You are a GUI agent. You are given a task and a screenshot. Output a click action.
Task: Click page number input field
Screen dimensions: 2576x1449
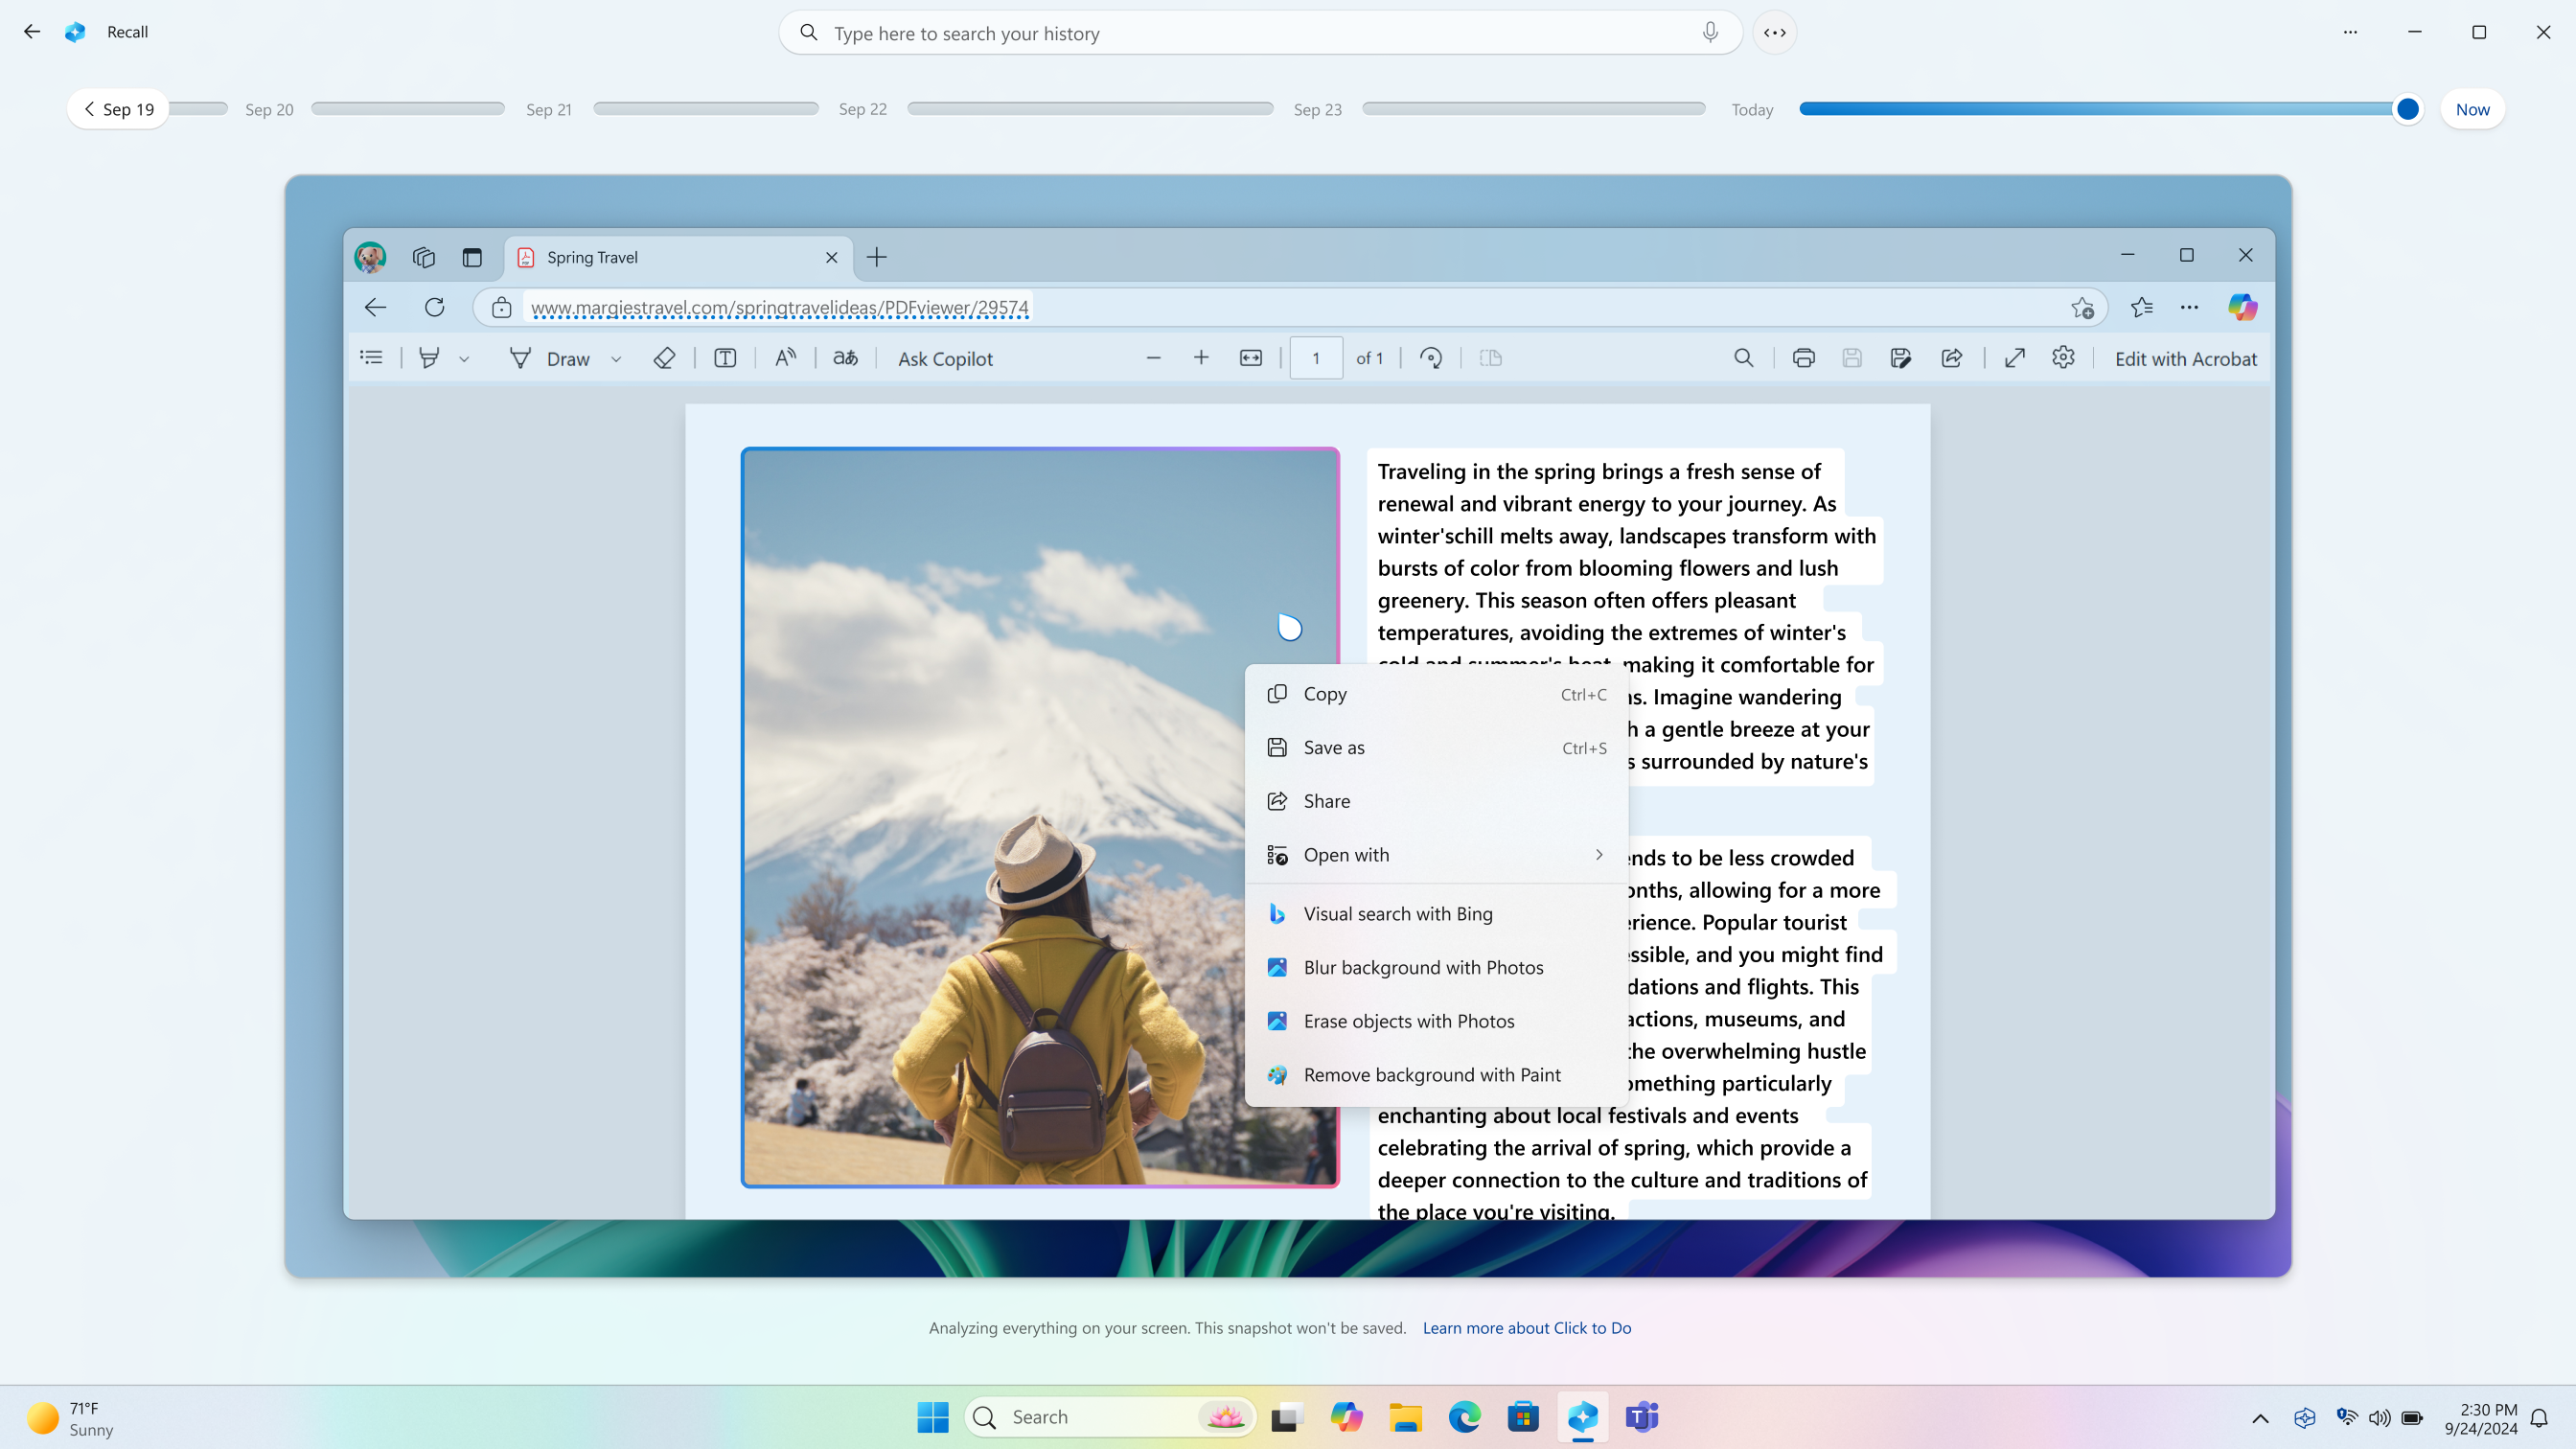[x=1317, y=357]
